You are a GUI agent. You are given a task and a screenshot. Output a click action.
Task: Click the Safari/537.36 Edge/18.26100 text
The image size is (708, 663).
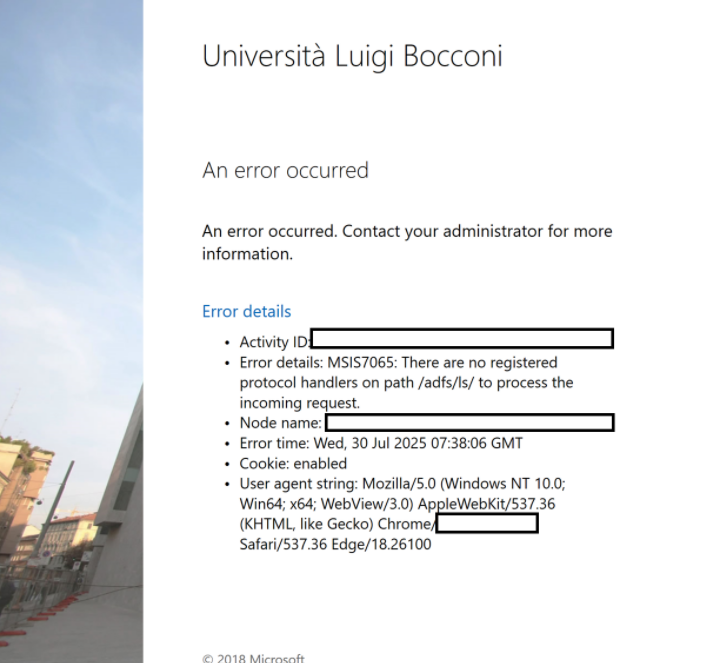335,544
